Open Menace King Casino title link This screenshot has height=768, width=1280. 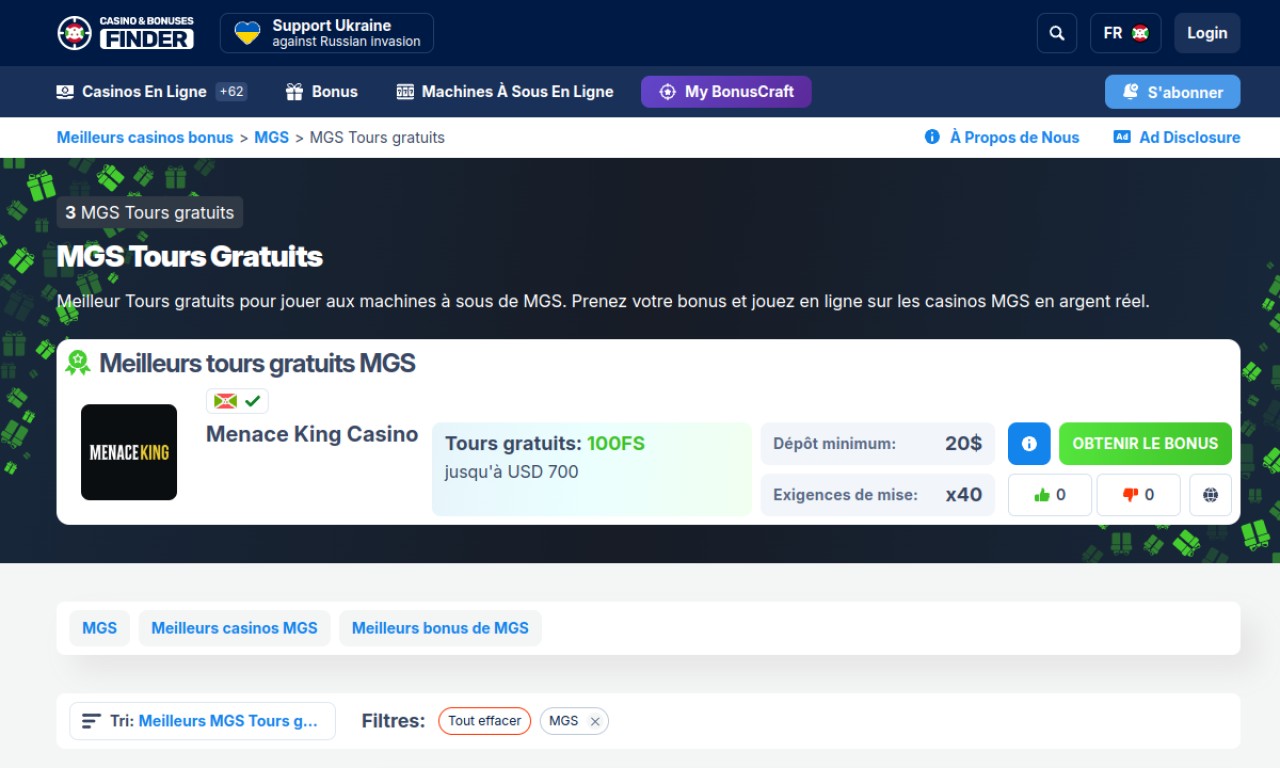tap(312, 434)
